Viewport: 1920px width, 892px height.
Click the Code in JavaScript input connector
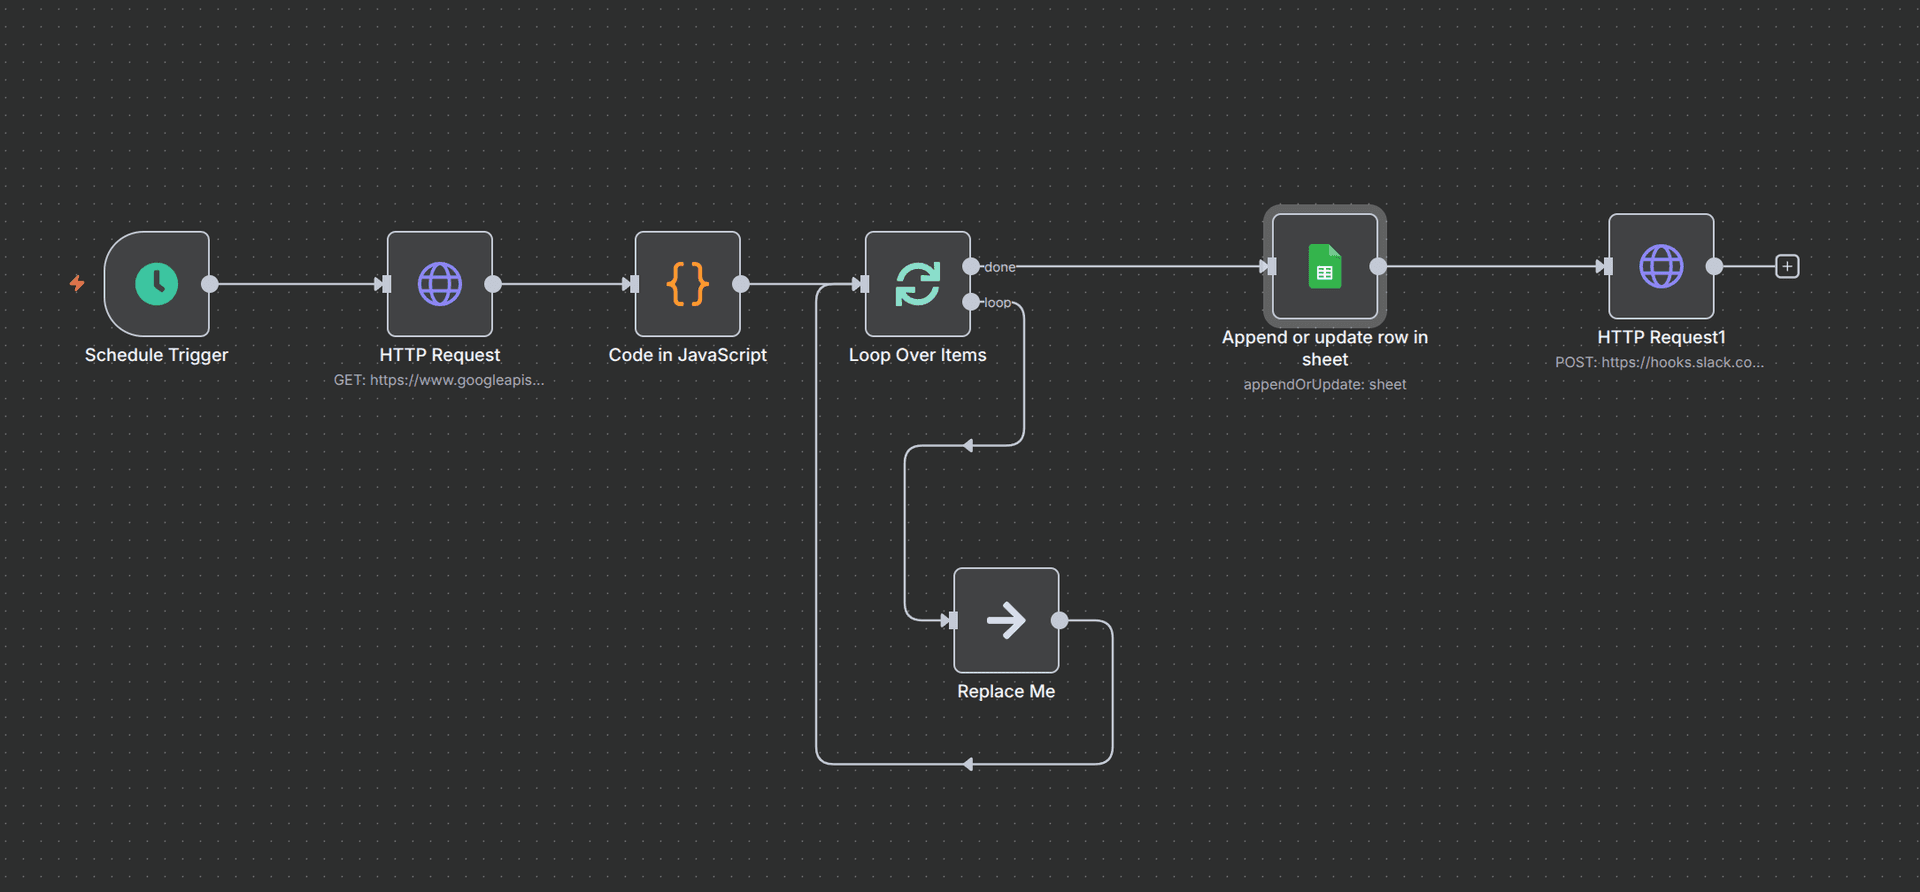634,284
